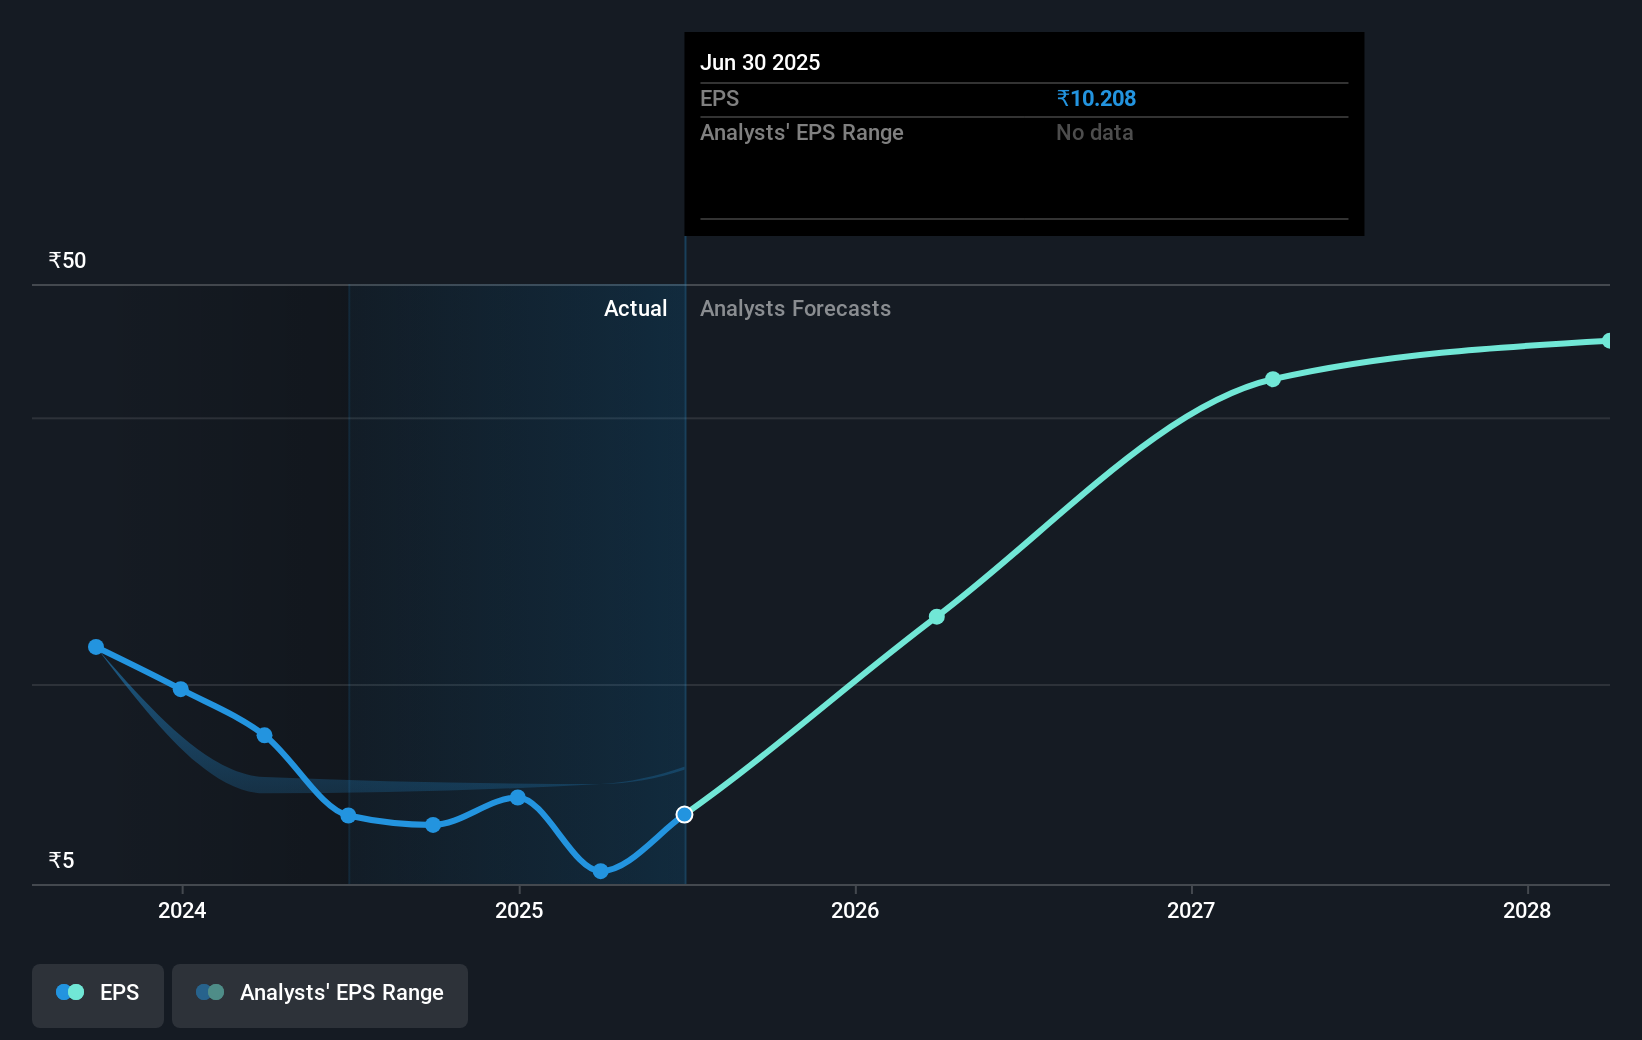Click the ₹50 y-axis label
The height and width of the screenshot is (1040, 1642).
pyautogui.click(x=67, y=260)
